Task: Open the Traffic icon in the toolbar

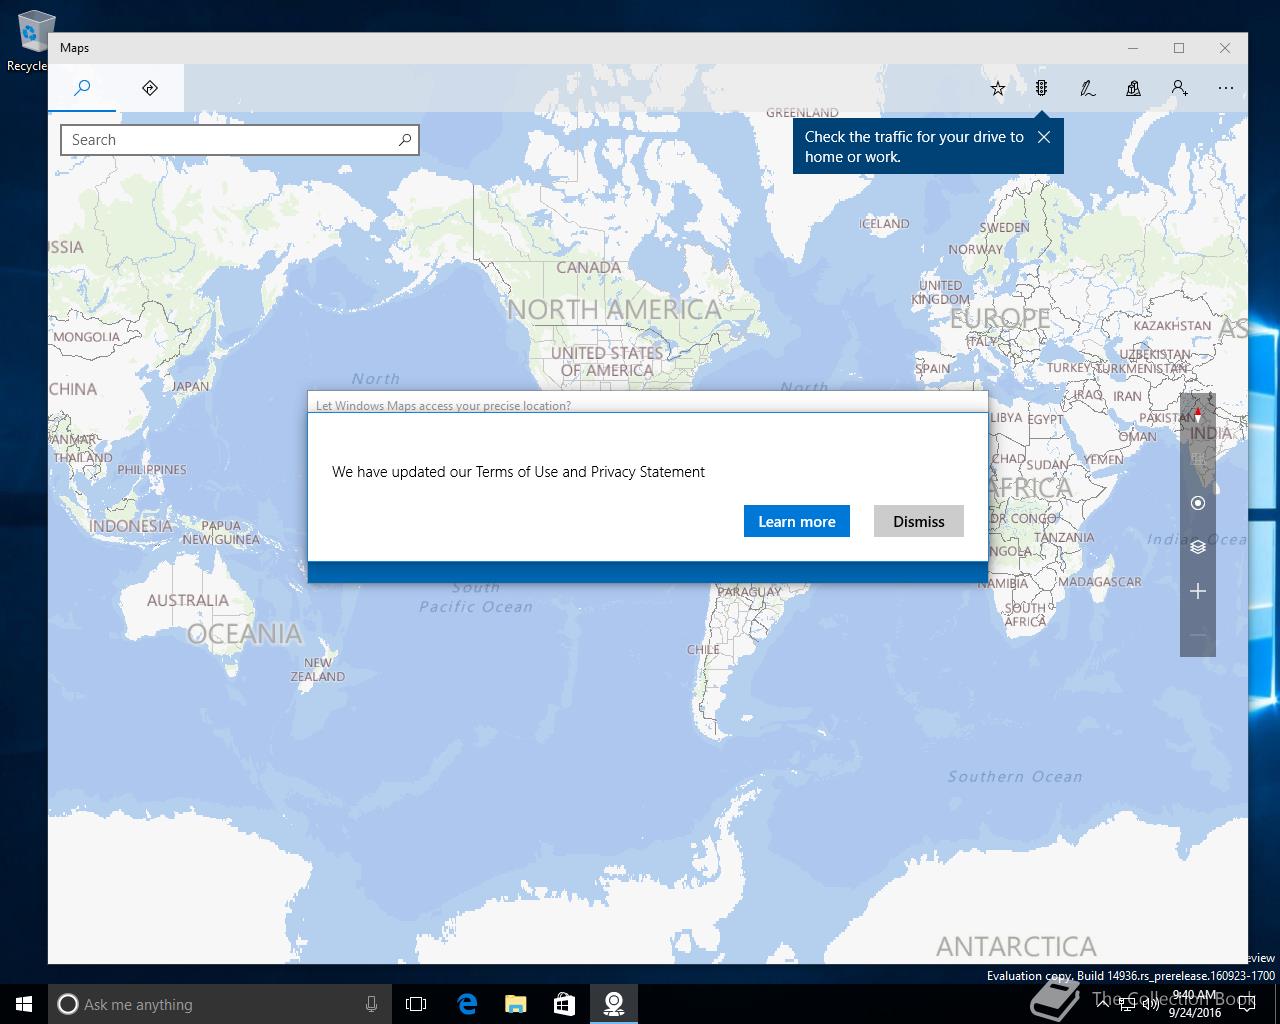Action: (1041, 88)
